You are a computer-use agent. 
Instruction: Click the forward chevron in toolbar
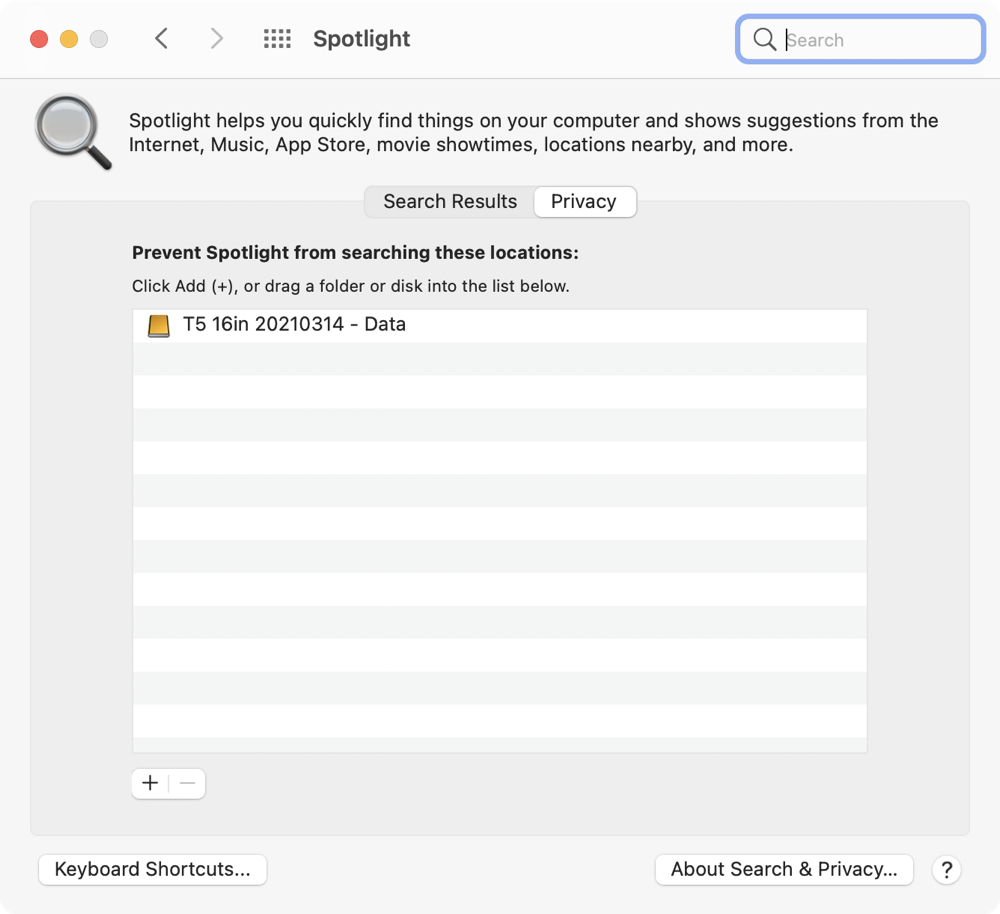click(x=216, y=39)
